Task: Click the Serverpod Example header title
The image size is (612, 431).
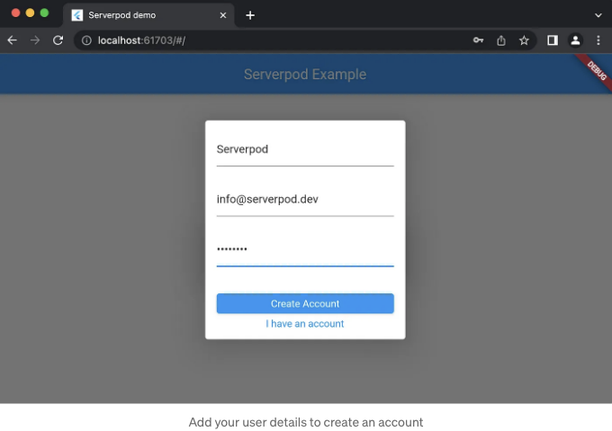Action: (x=305, y=74)
